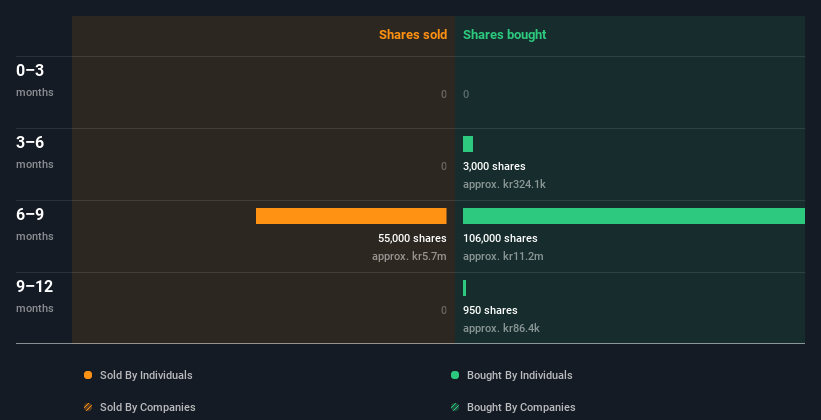This screenshot has height=420, width=821.
Task: Toggle the Sold By Individuals legend label
Action: tap(146, 375)
